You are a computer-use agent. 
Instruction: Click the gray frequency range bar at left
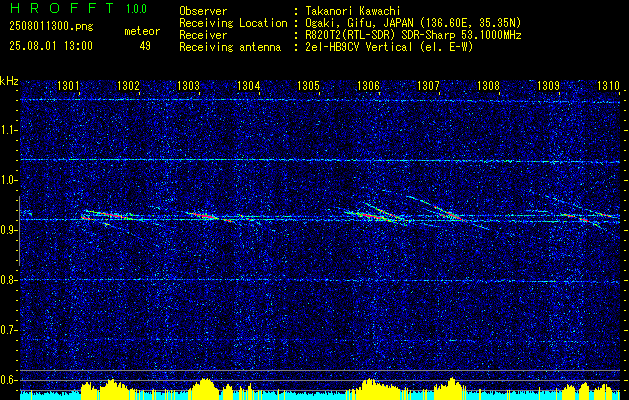point(19,231)
